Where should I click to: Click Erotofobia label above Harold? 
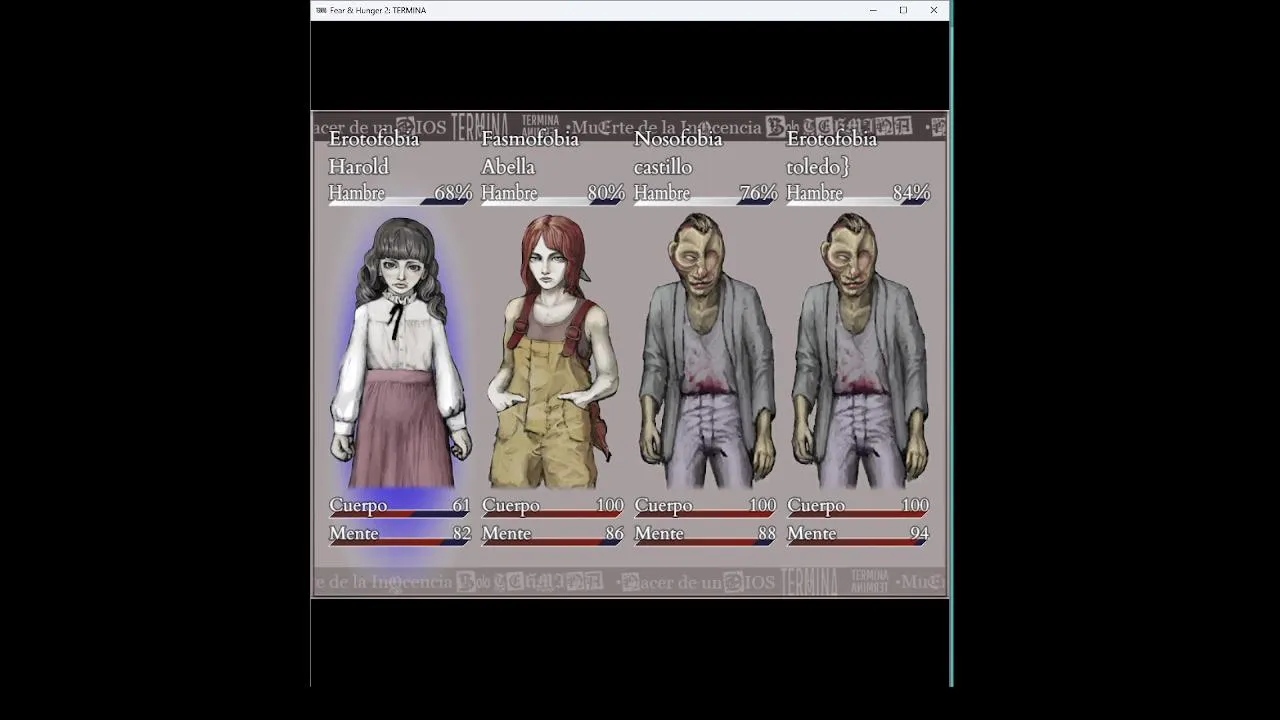tap(374, 139)
